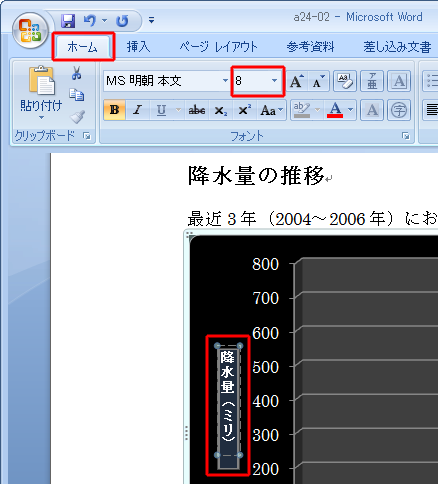Undo the last action
Viewport: 438px width, 484px height.
(x=89, y=21)
